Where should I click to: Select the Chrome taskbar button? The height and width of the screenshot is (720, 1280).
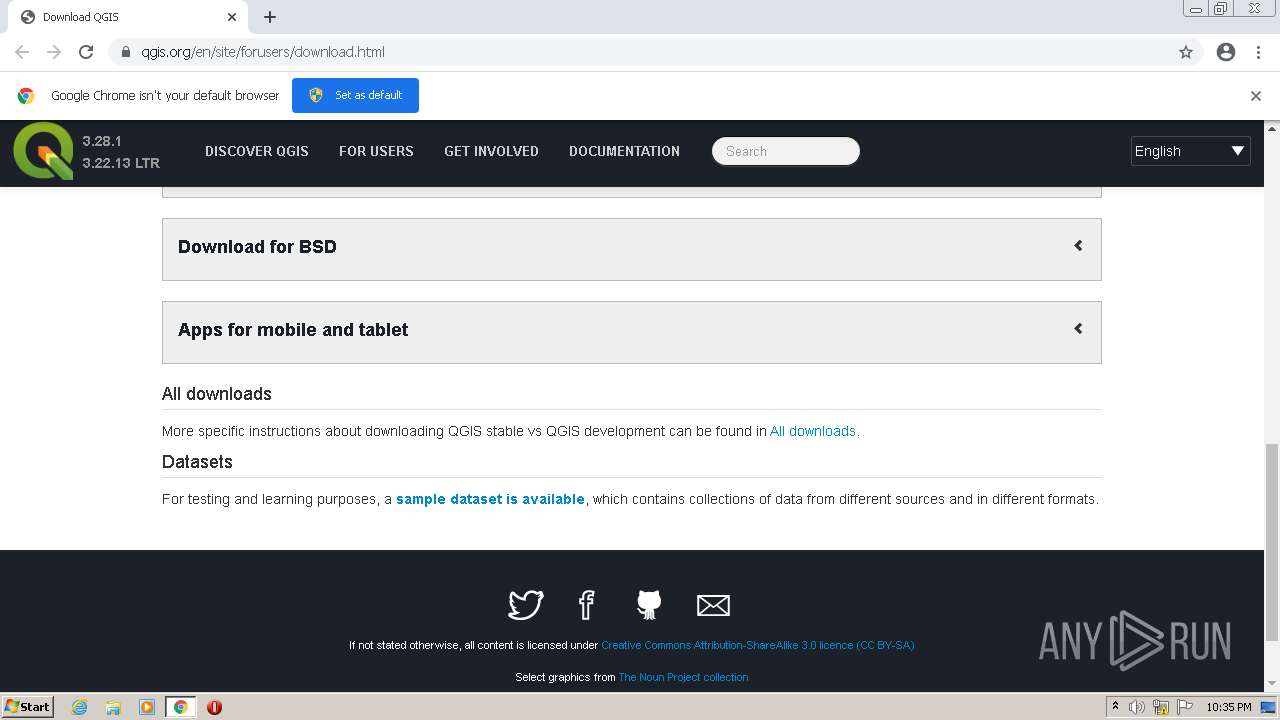click(x=181, y=707)
